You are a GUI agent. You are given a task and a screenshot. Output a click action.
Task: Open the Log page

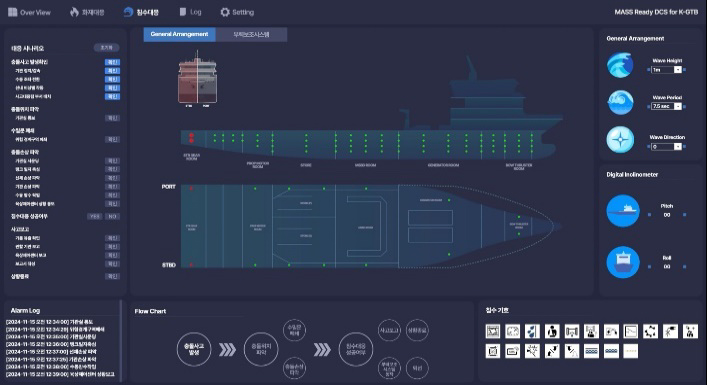tap(190, 12)
